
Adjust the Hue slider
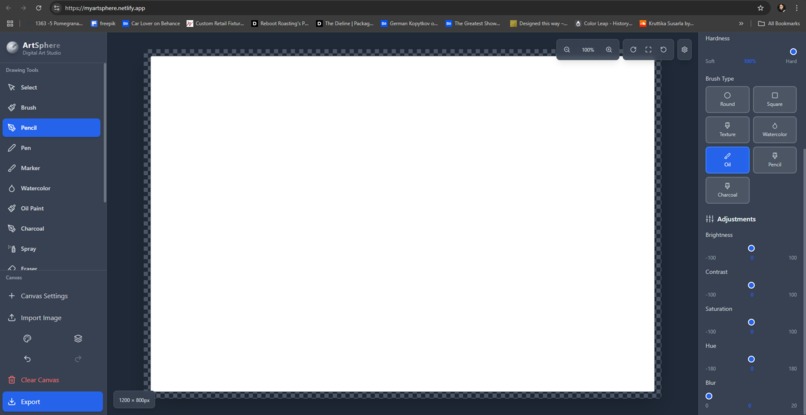click(751, 359)
